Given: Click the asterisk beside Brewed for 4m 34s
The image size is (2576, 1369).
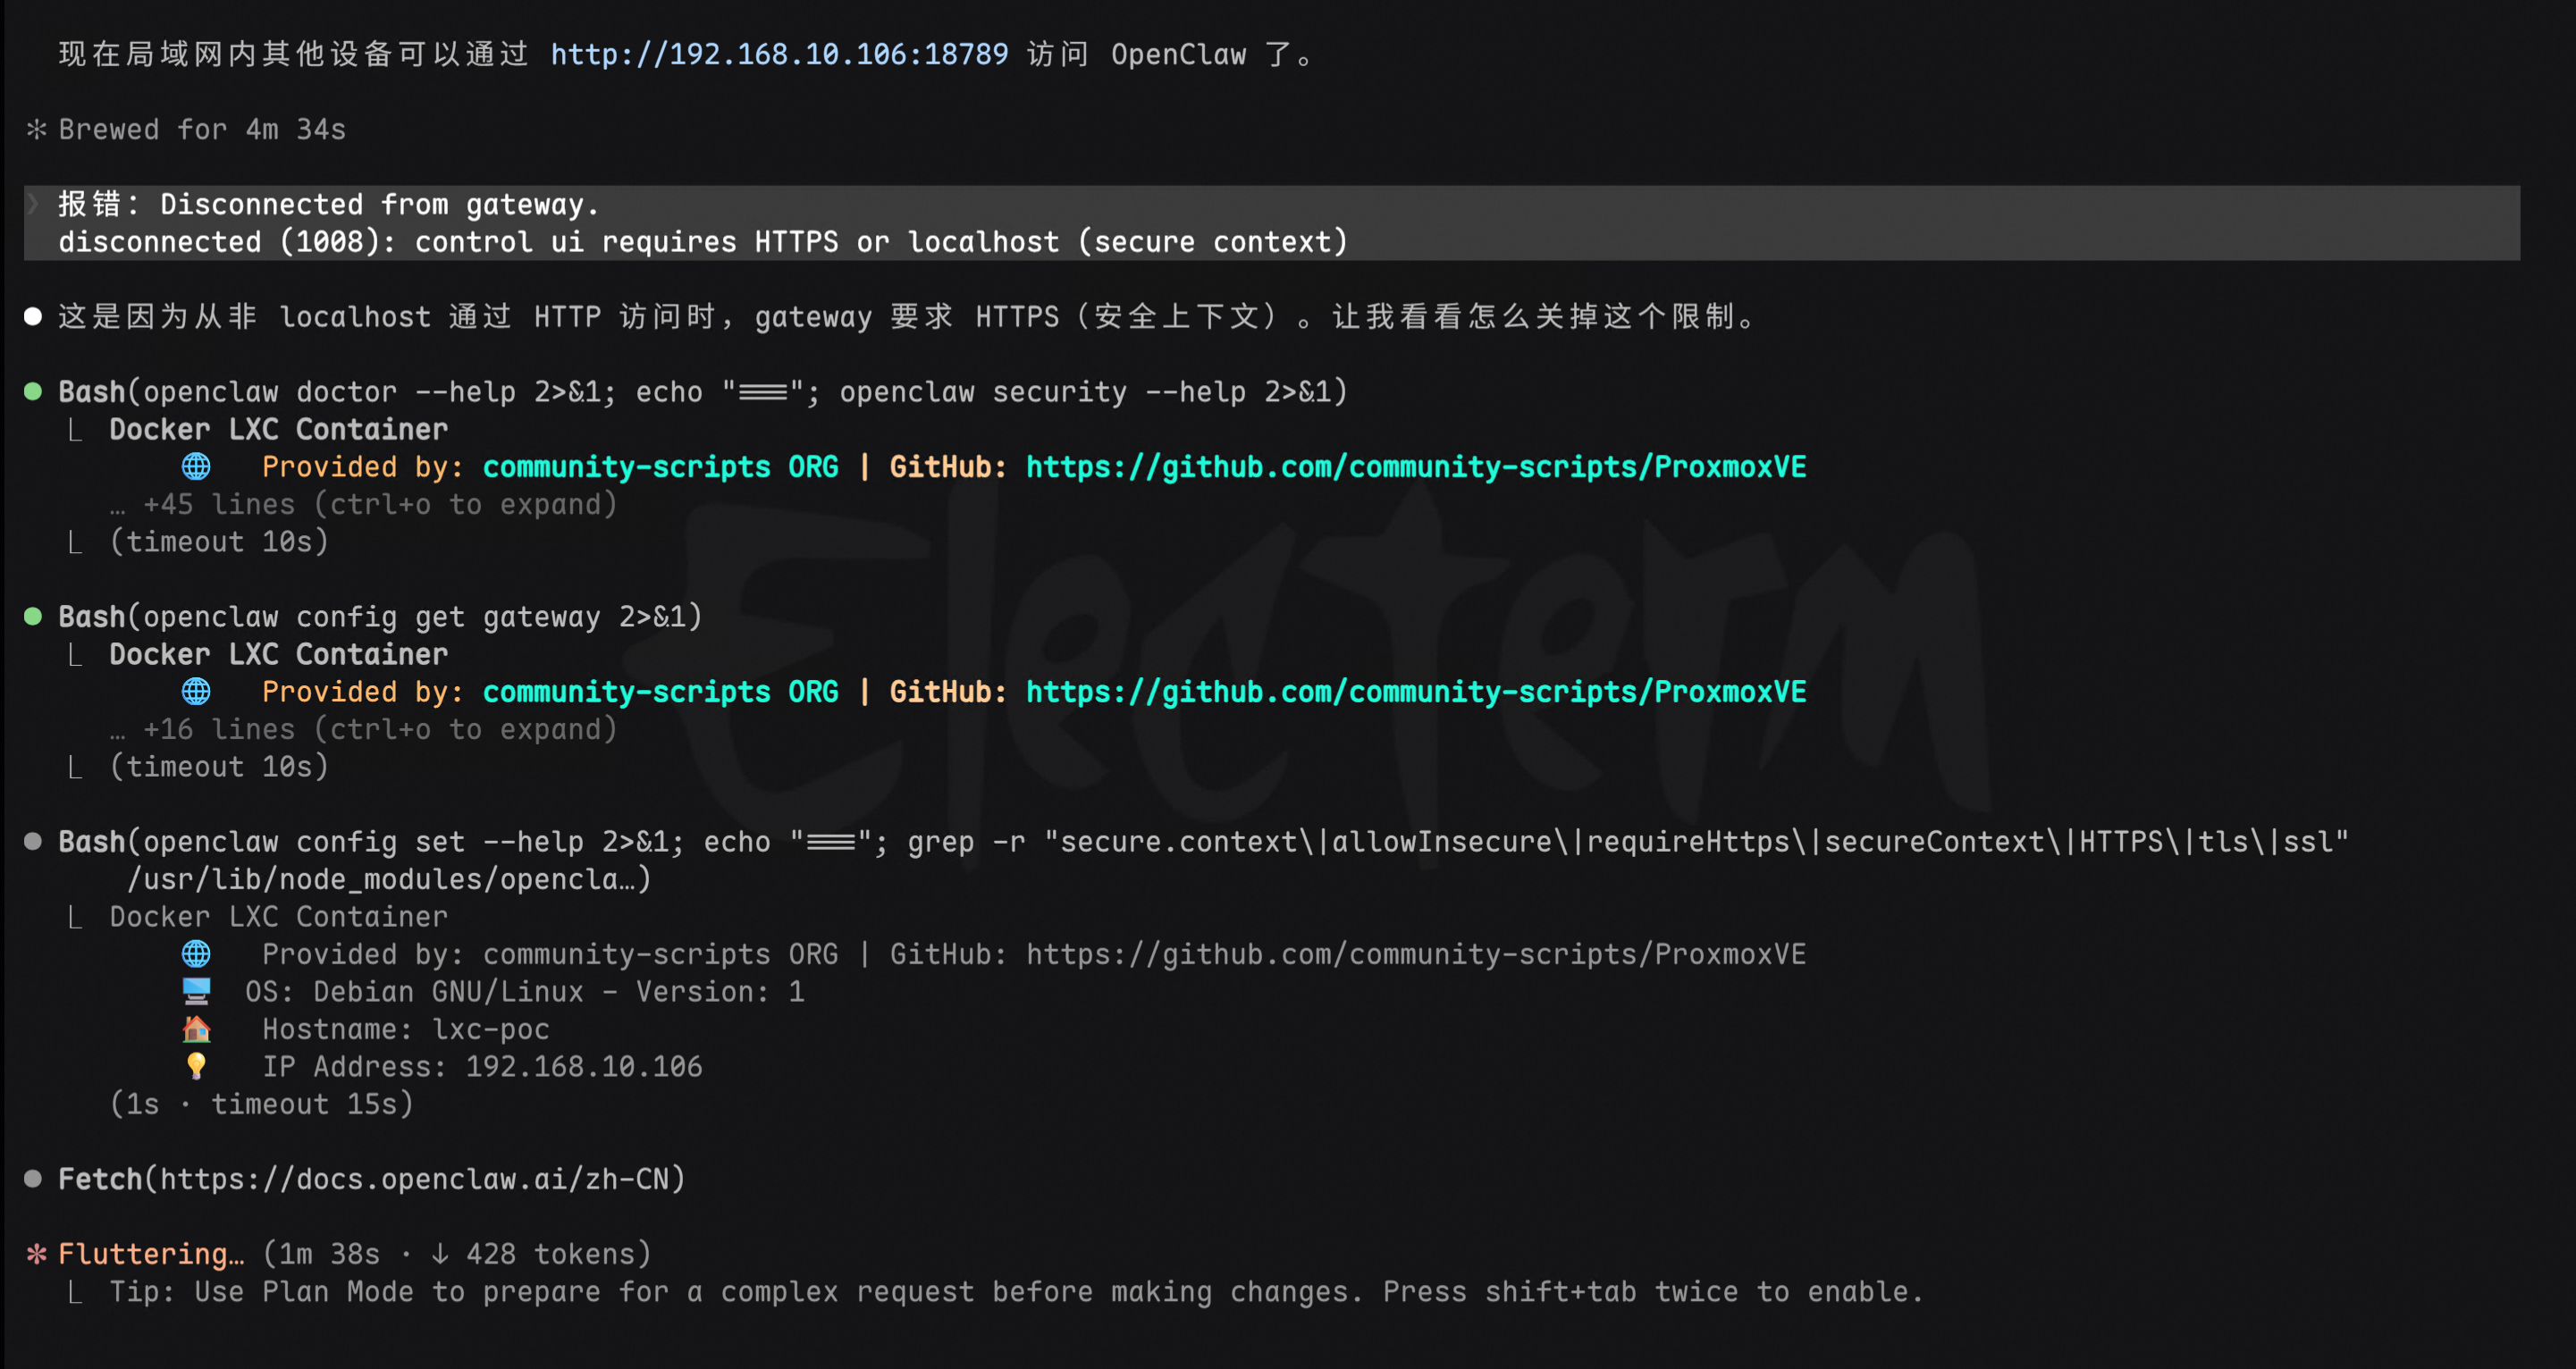Looking at the screenshot, I should click(x=37, y=129).
